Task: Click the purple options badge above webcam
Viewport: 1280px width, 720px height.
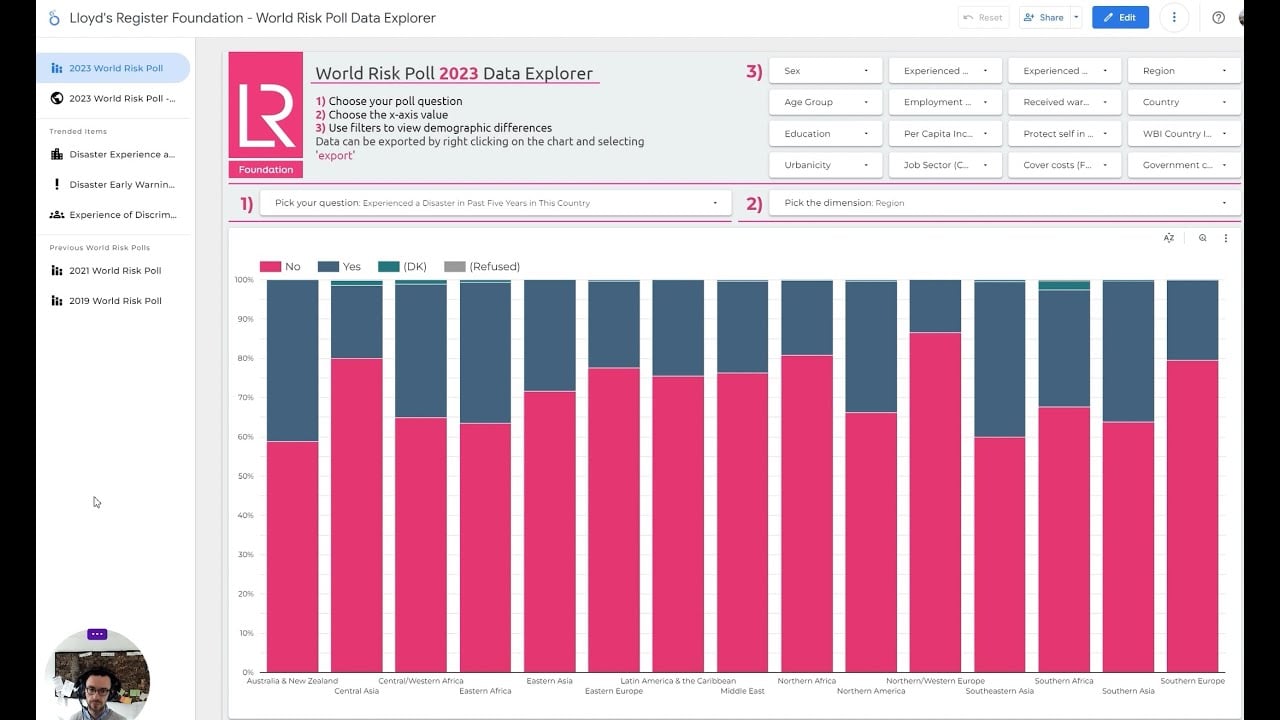Action: pyautogui.click(x=97, y=634)
